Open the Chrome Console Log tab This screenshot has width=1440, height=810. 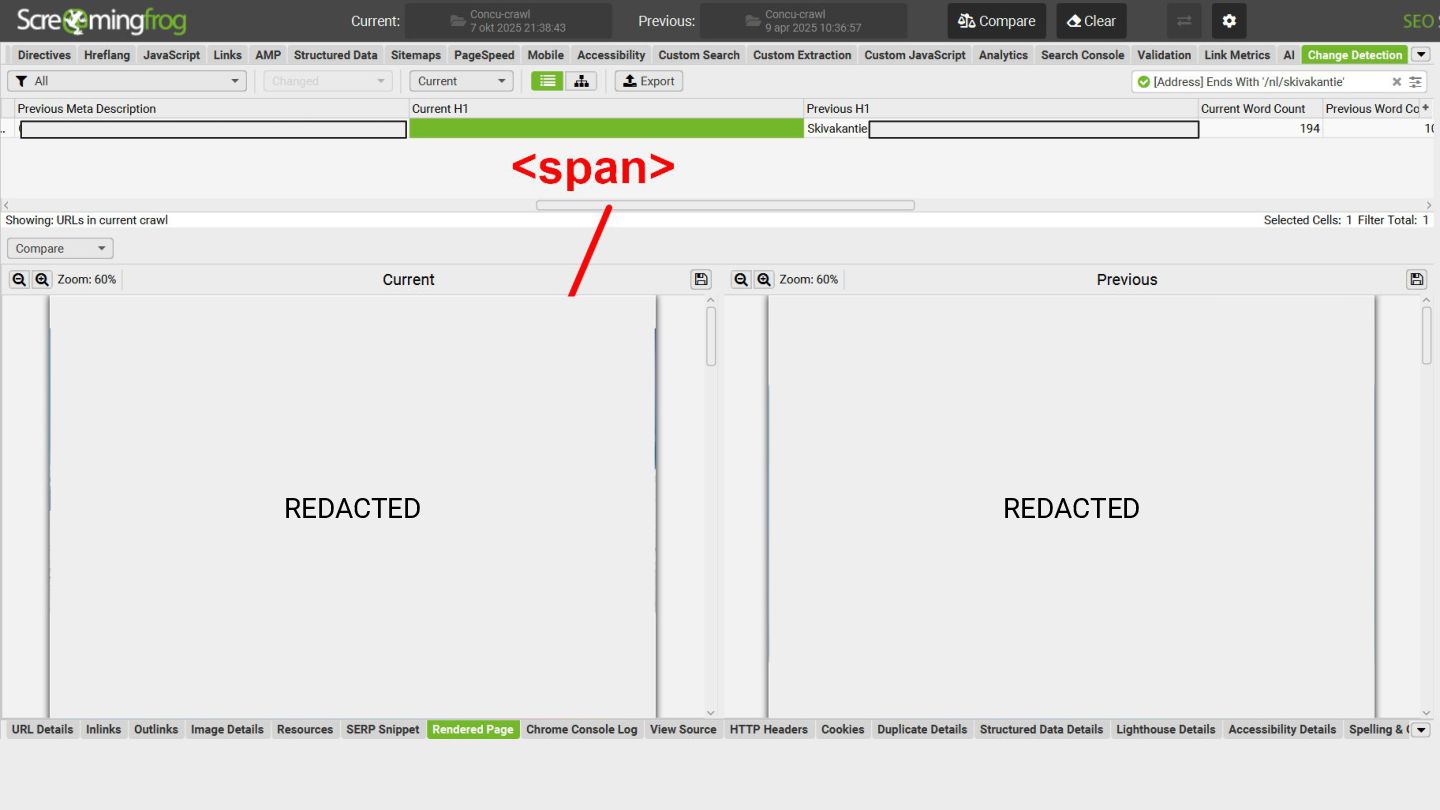(x=581, y=730)
